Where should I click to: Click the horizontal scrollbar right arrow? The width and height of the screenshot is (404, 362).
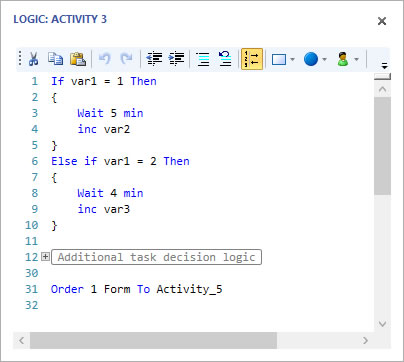pos(366,340)
